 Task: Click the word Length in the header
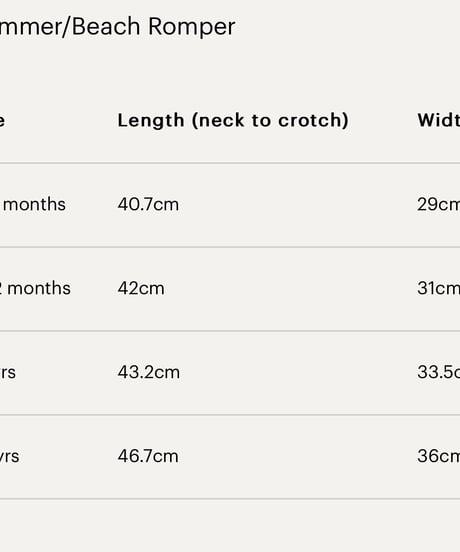click(151, 120)
